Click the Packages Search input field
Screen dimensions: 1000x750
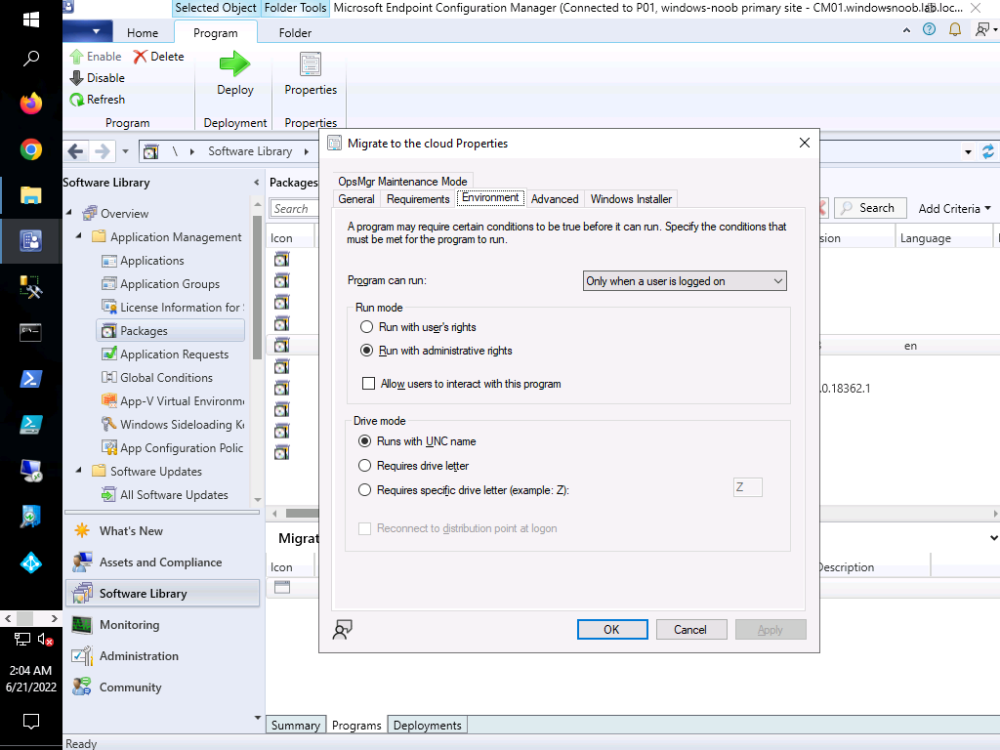coord(294,209)
